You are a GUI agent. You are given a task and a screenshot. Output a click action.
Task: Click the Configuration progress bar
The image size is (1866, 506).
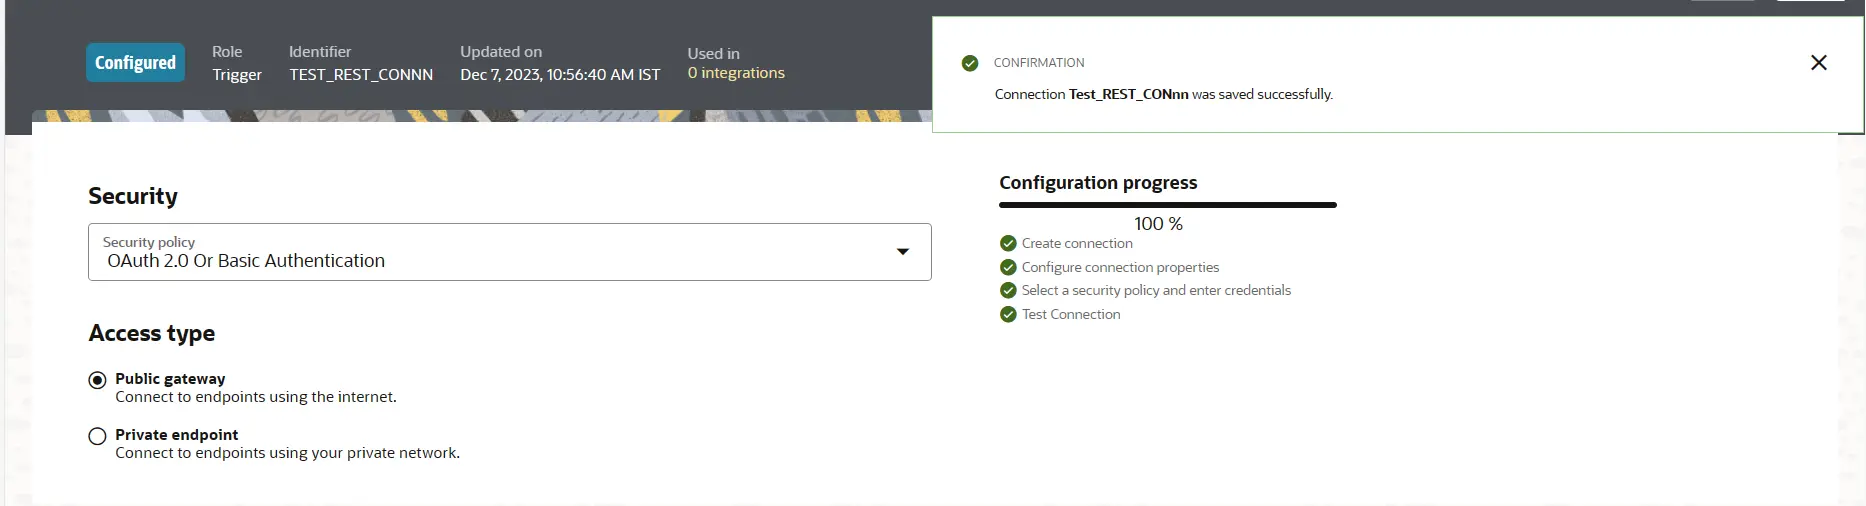tap(1167, 205)
